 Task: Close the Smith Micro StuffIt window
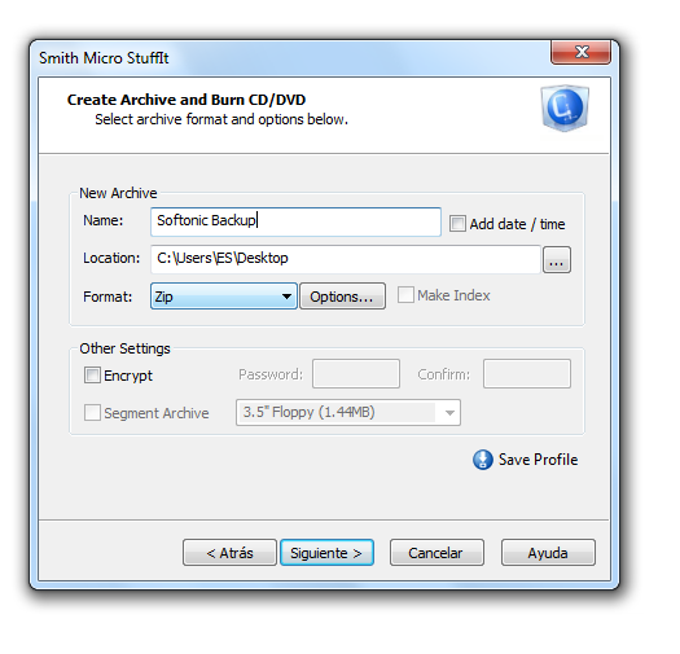pyautogui.click(x=581, y=52)
